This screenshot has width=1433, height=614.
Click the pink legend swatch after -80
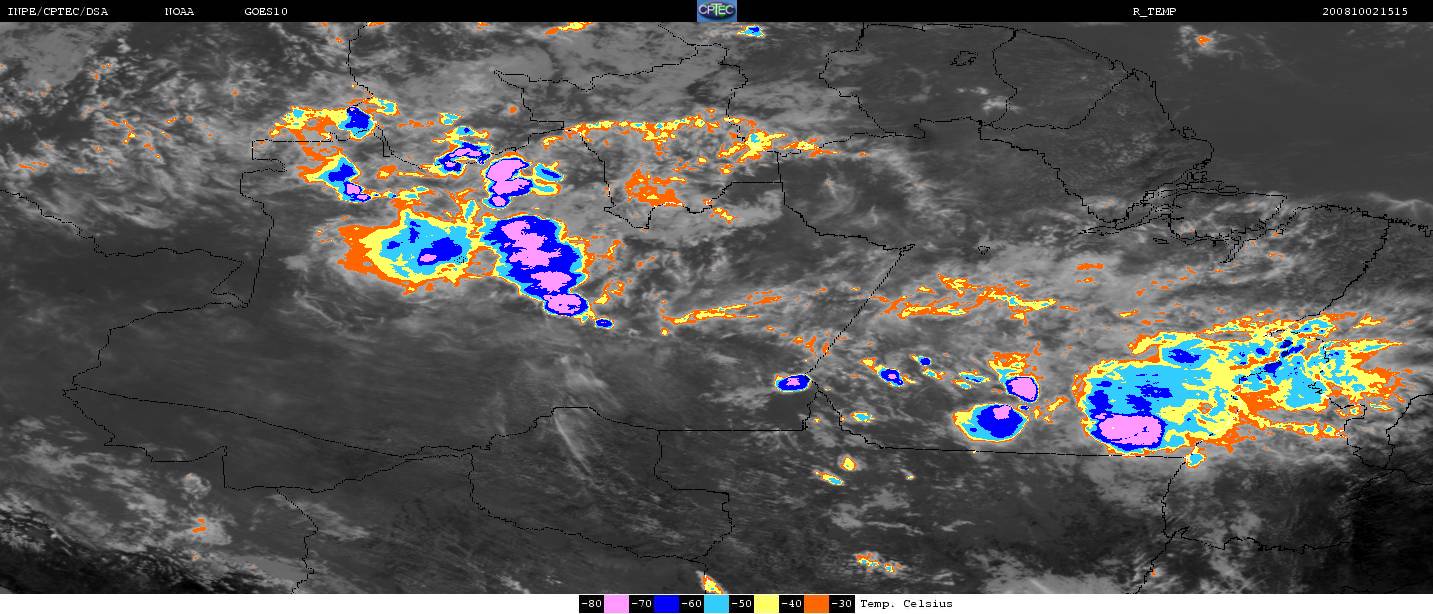click(616, 604)
